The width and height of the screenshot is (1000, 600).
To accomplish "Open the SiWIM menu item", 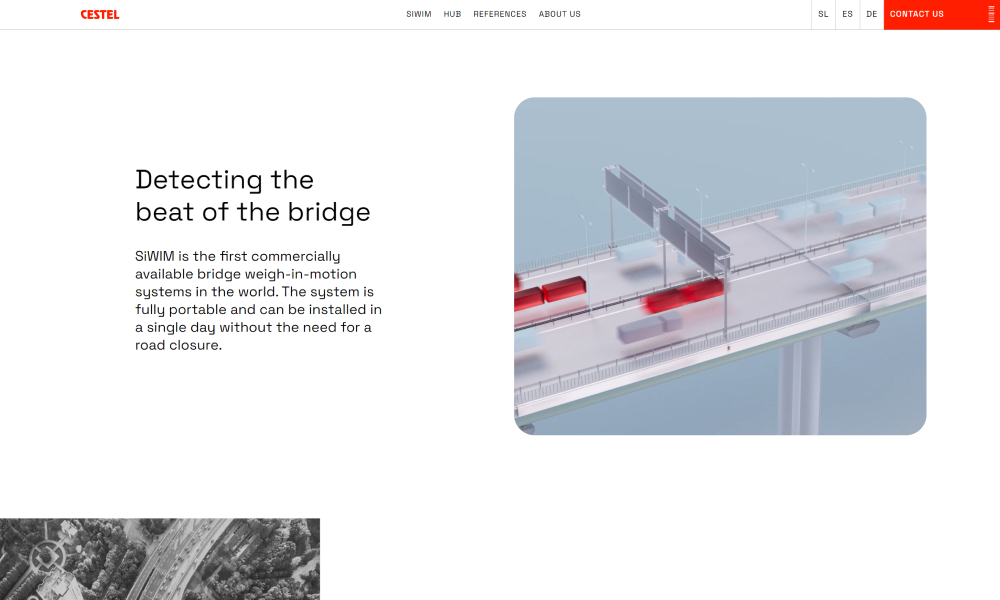I will (x=419, y=14).
